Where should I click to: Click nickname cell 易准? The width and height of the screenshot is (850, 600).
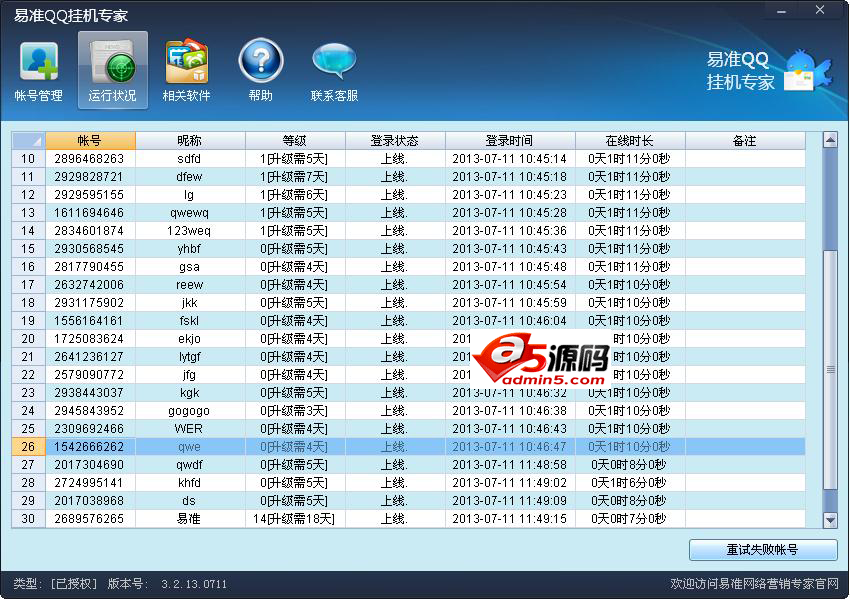click(189, 519)
